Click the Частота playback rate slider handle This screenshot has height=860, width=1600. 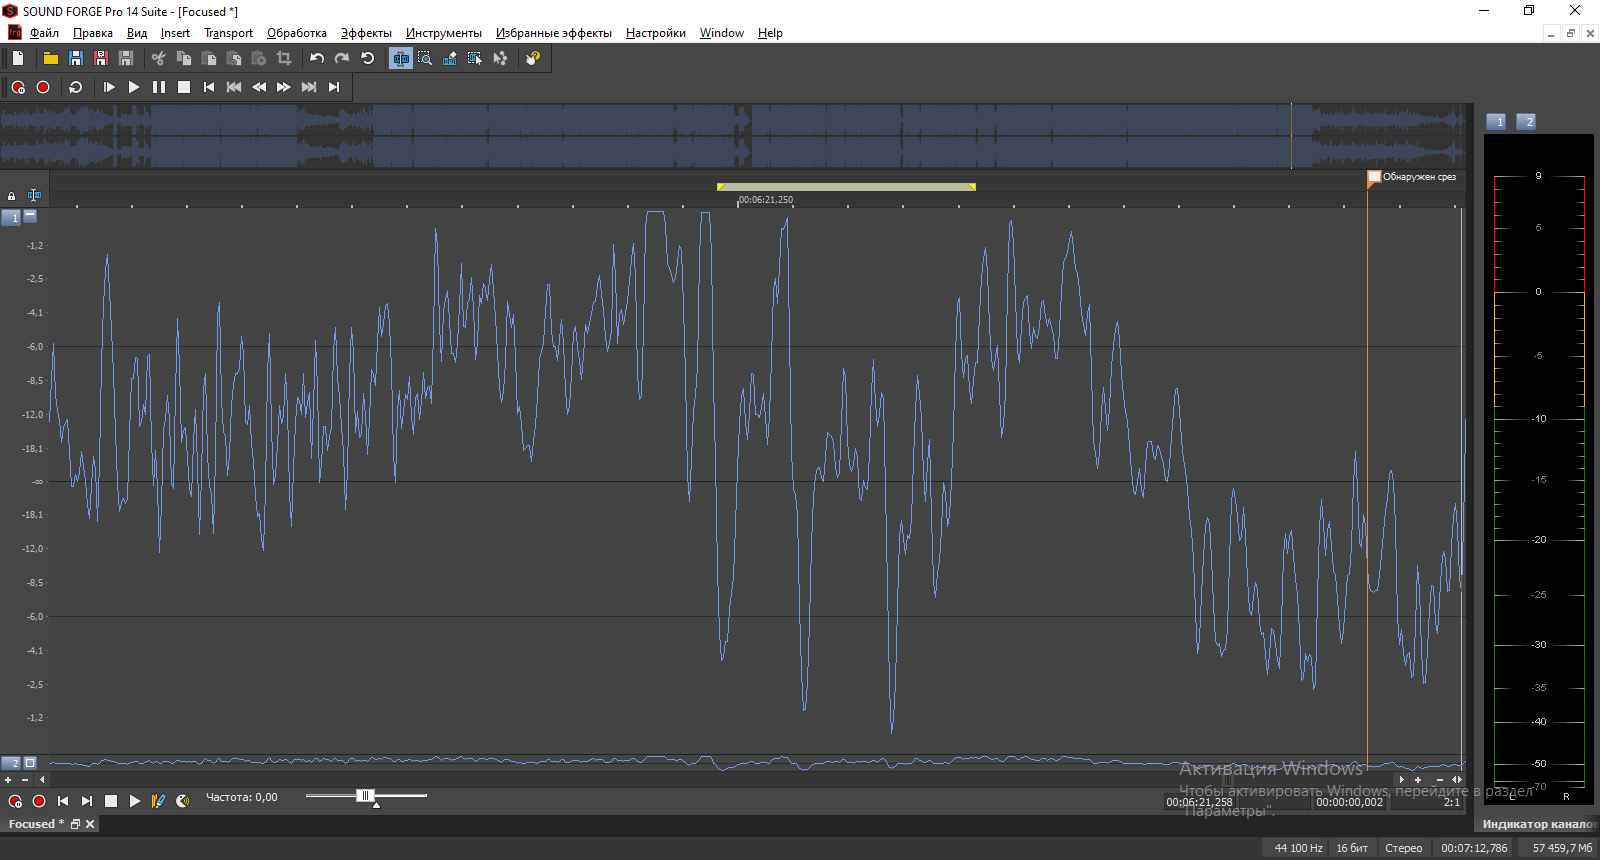pos(365,796)
